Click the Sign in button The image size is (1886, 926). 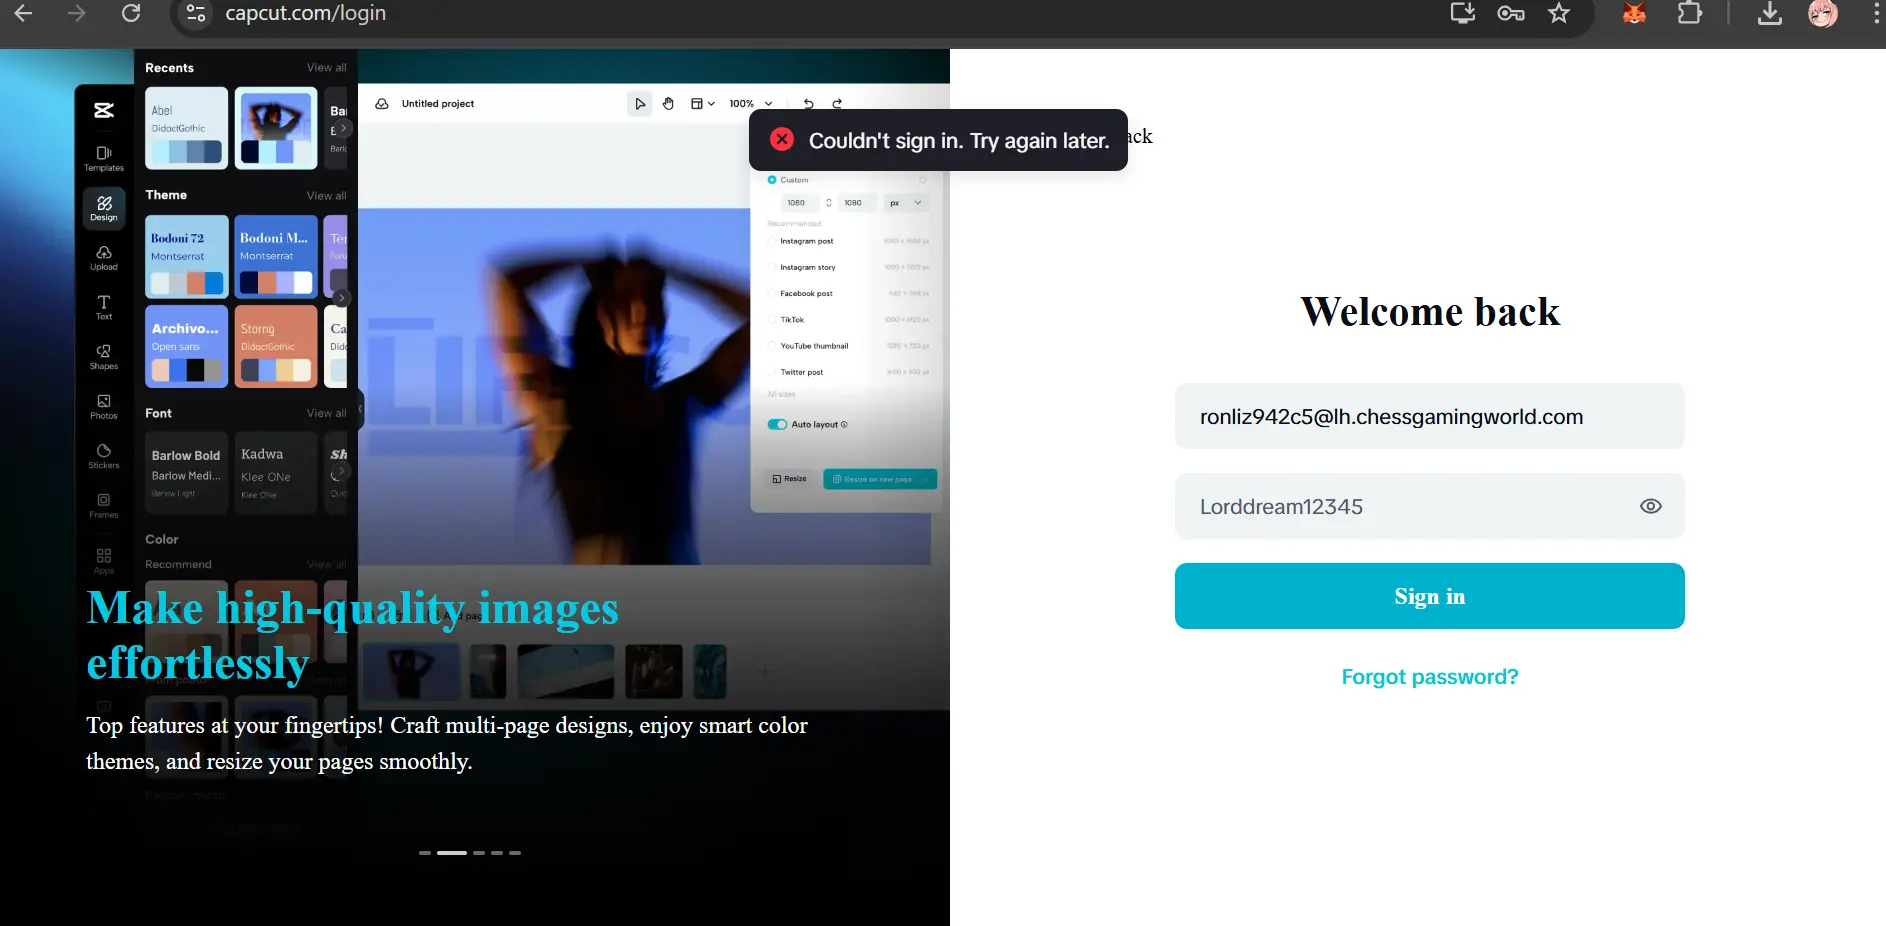(1429, 596)
